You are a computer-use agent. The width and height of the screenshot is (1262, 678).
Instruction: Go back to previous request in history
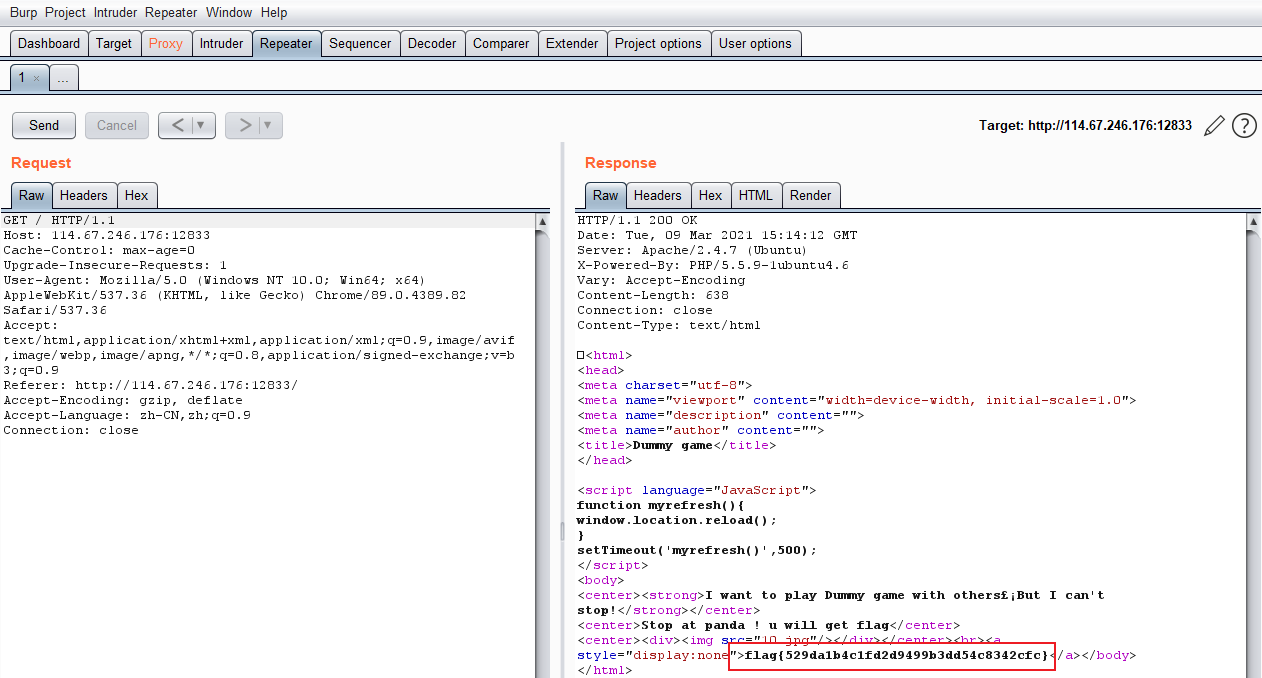coord(177,125)
